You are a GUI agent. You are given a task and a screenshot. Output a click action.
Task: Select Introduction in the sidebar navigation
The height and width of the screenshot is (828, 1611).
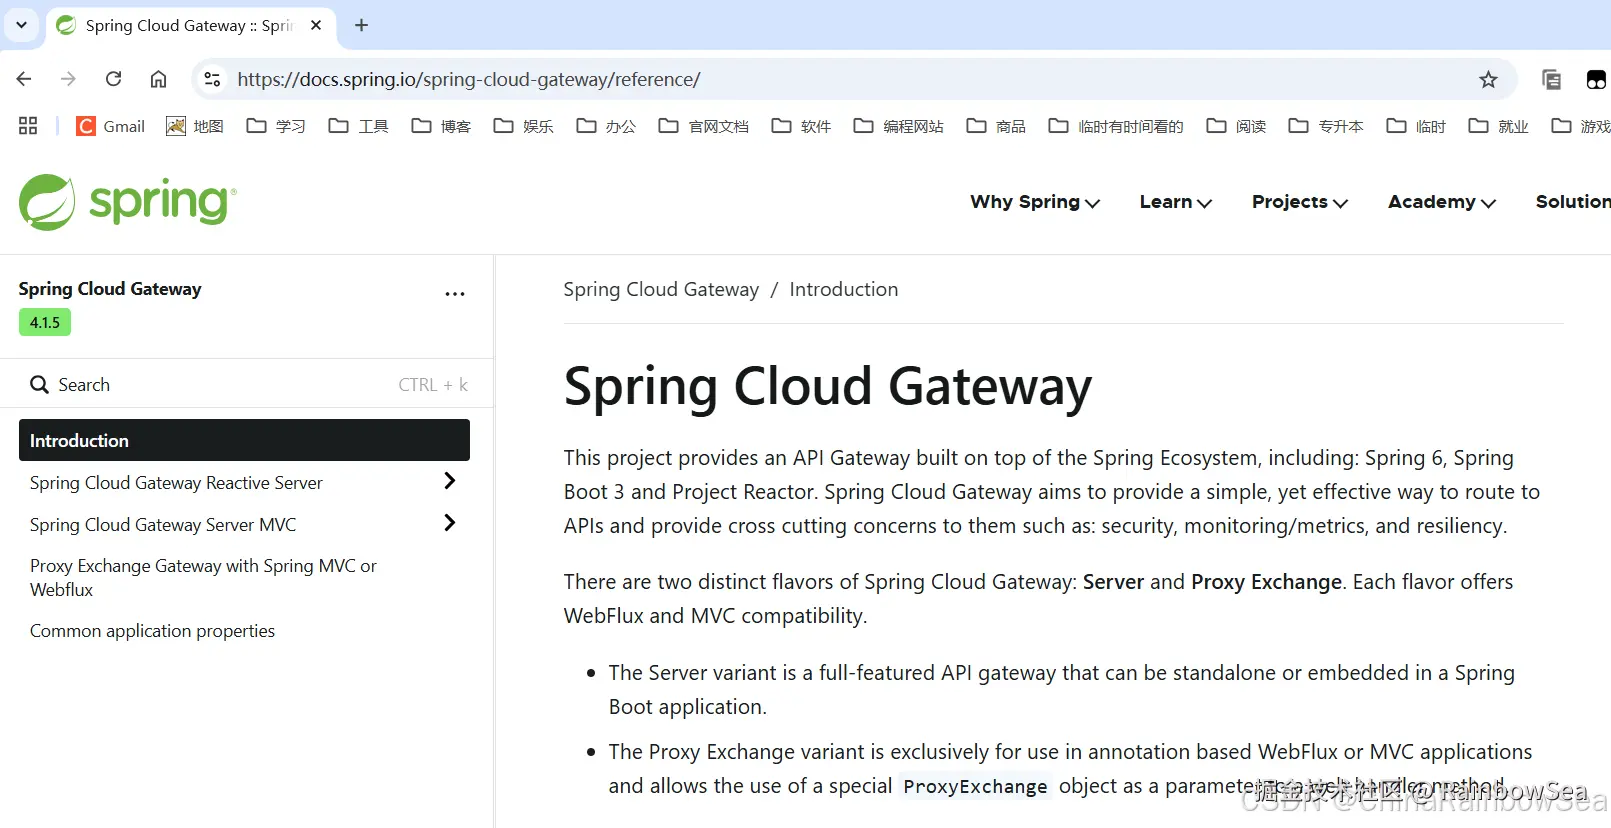point(244,440)
